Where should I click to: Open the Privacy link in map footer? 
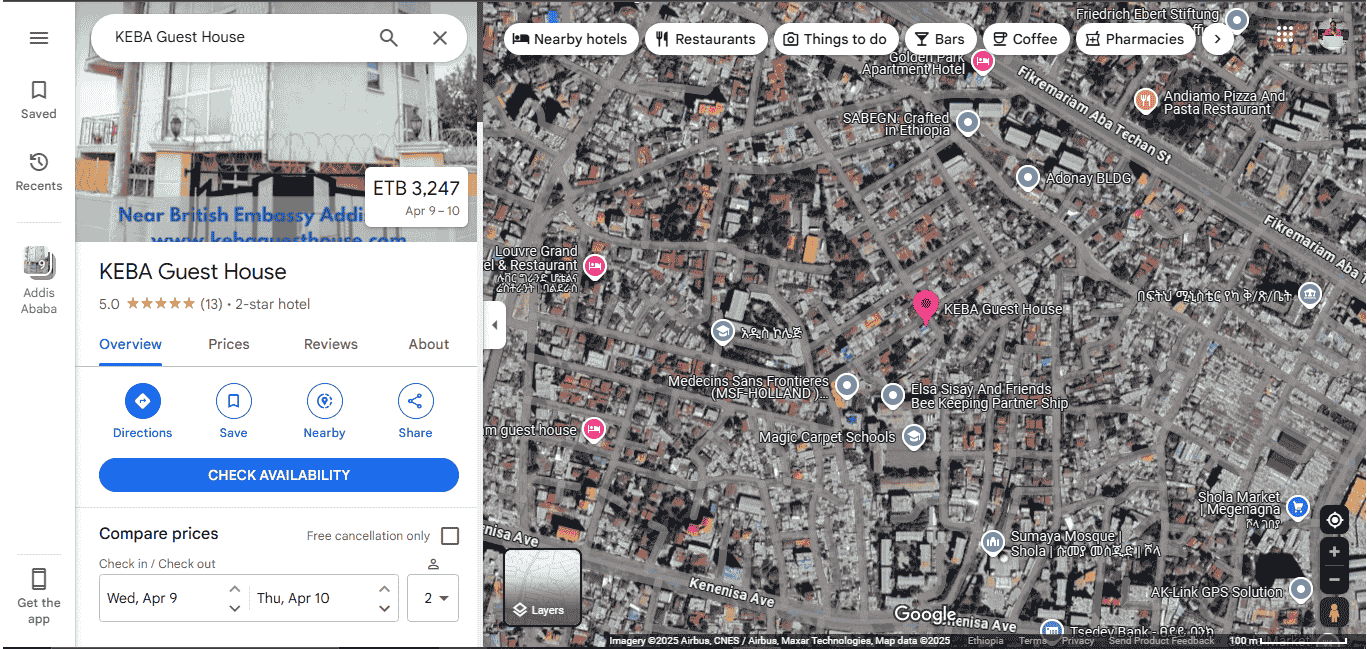coord(1078,641)
